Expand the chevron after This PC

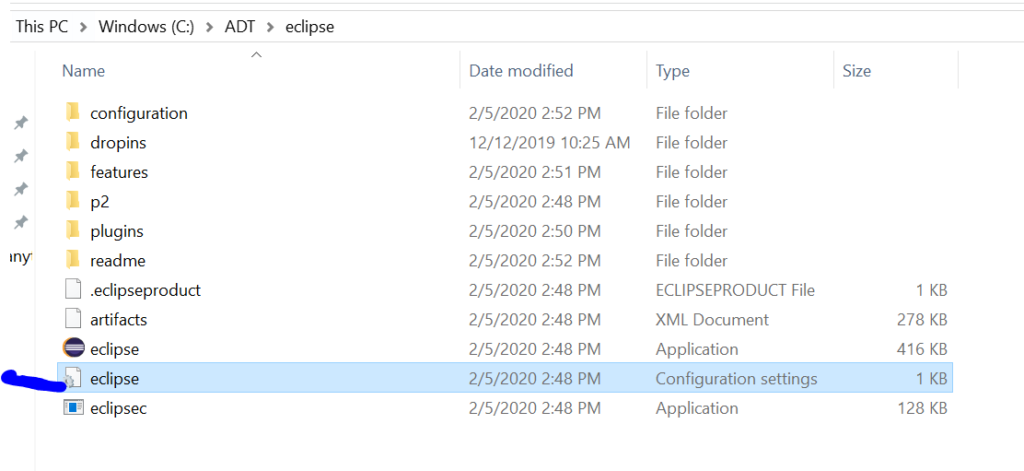pyautogui.click(x=84, y=27)
